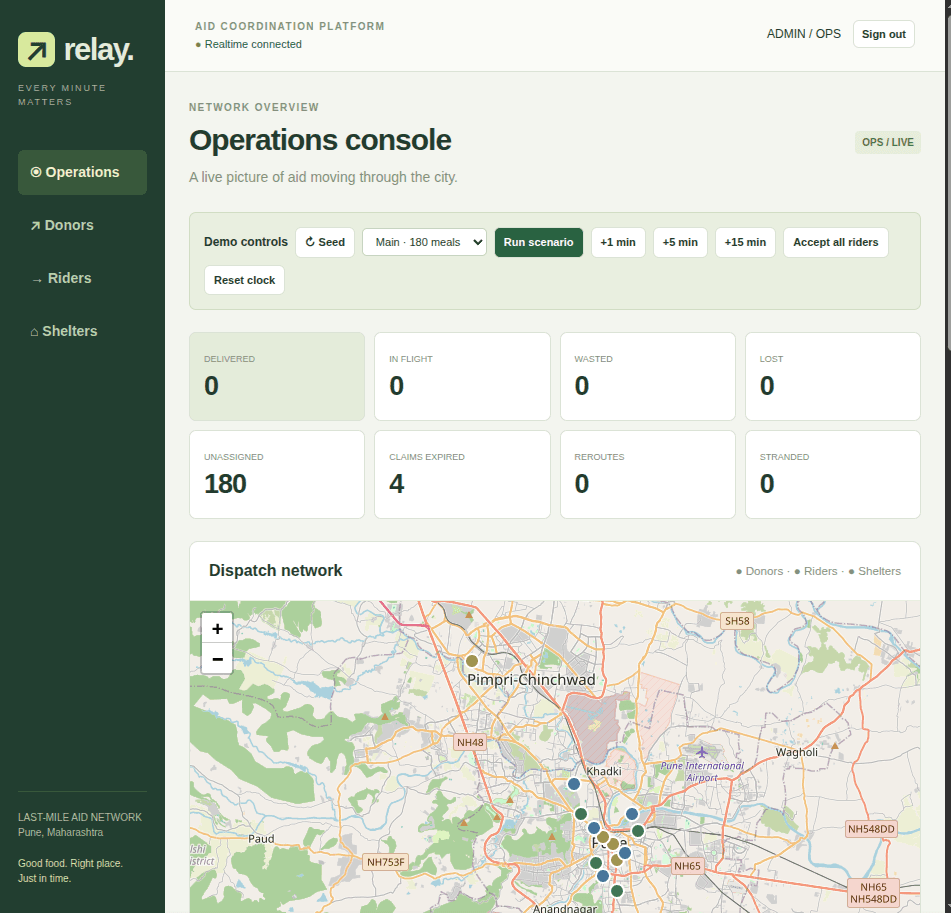Click the NH48 road label on map
The width and height of the screenshot is (951, 913).
471,742
